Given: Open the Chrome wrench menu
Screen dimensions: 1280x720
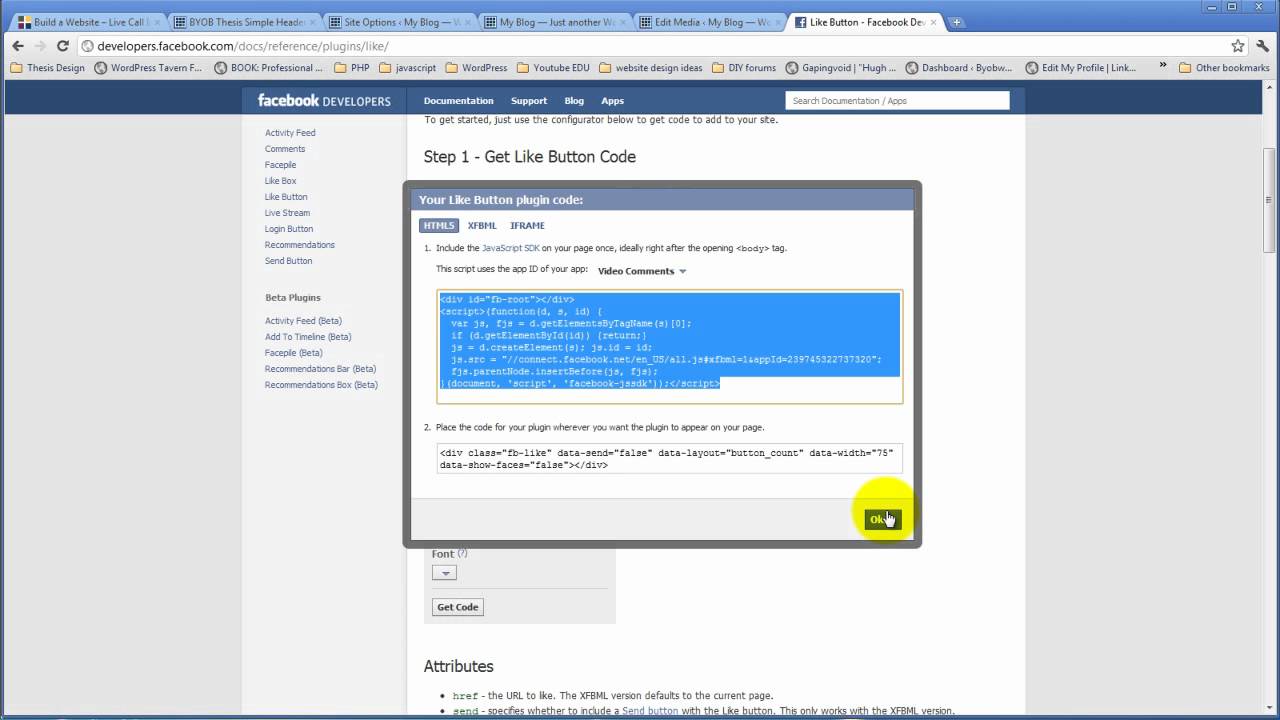Looking at the screenshot, I should [x=1261, y=46].
